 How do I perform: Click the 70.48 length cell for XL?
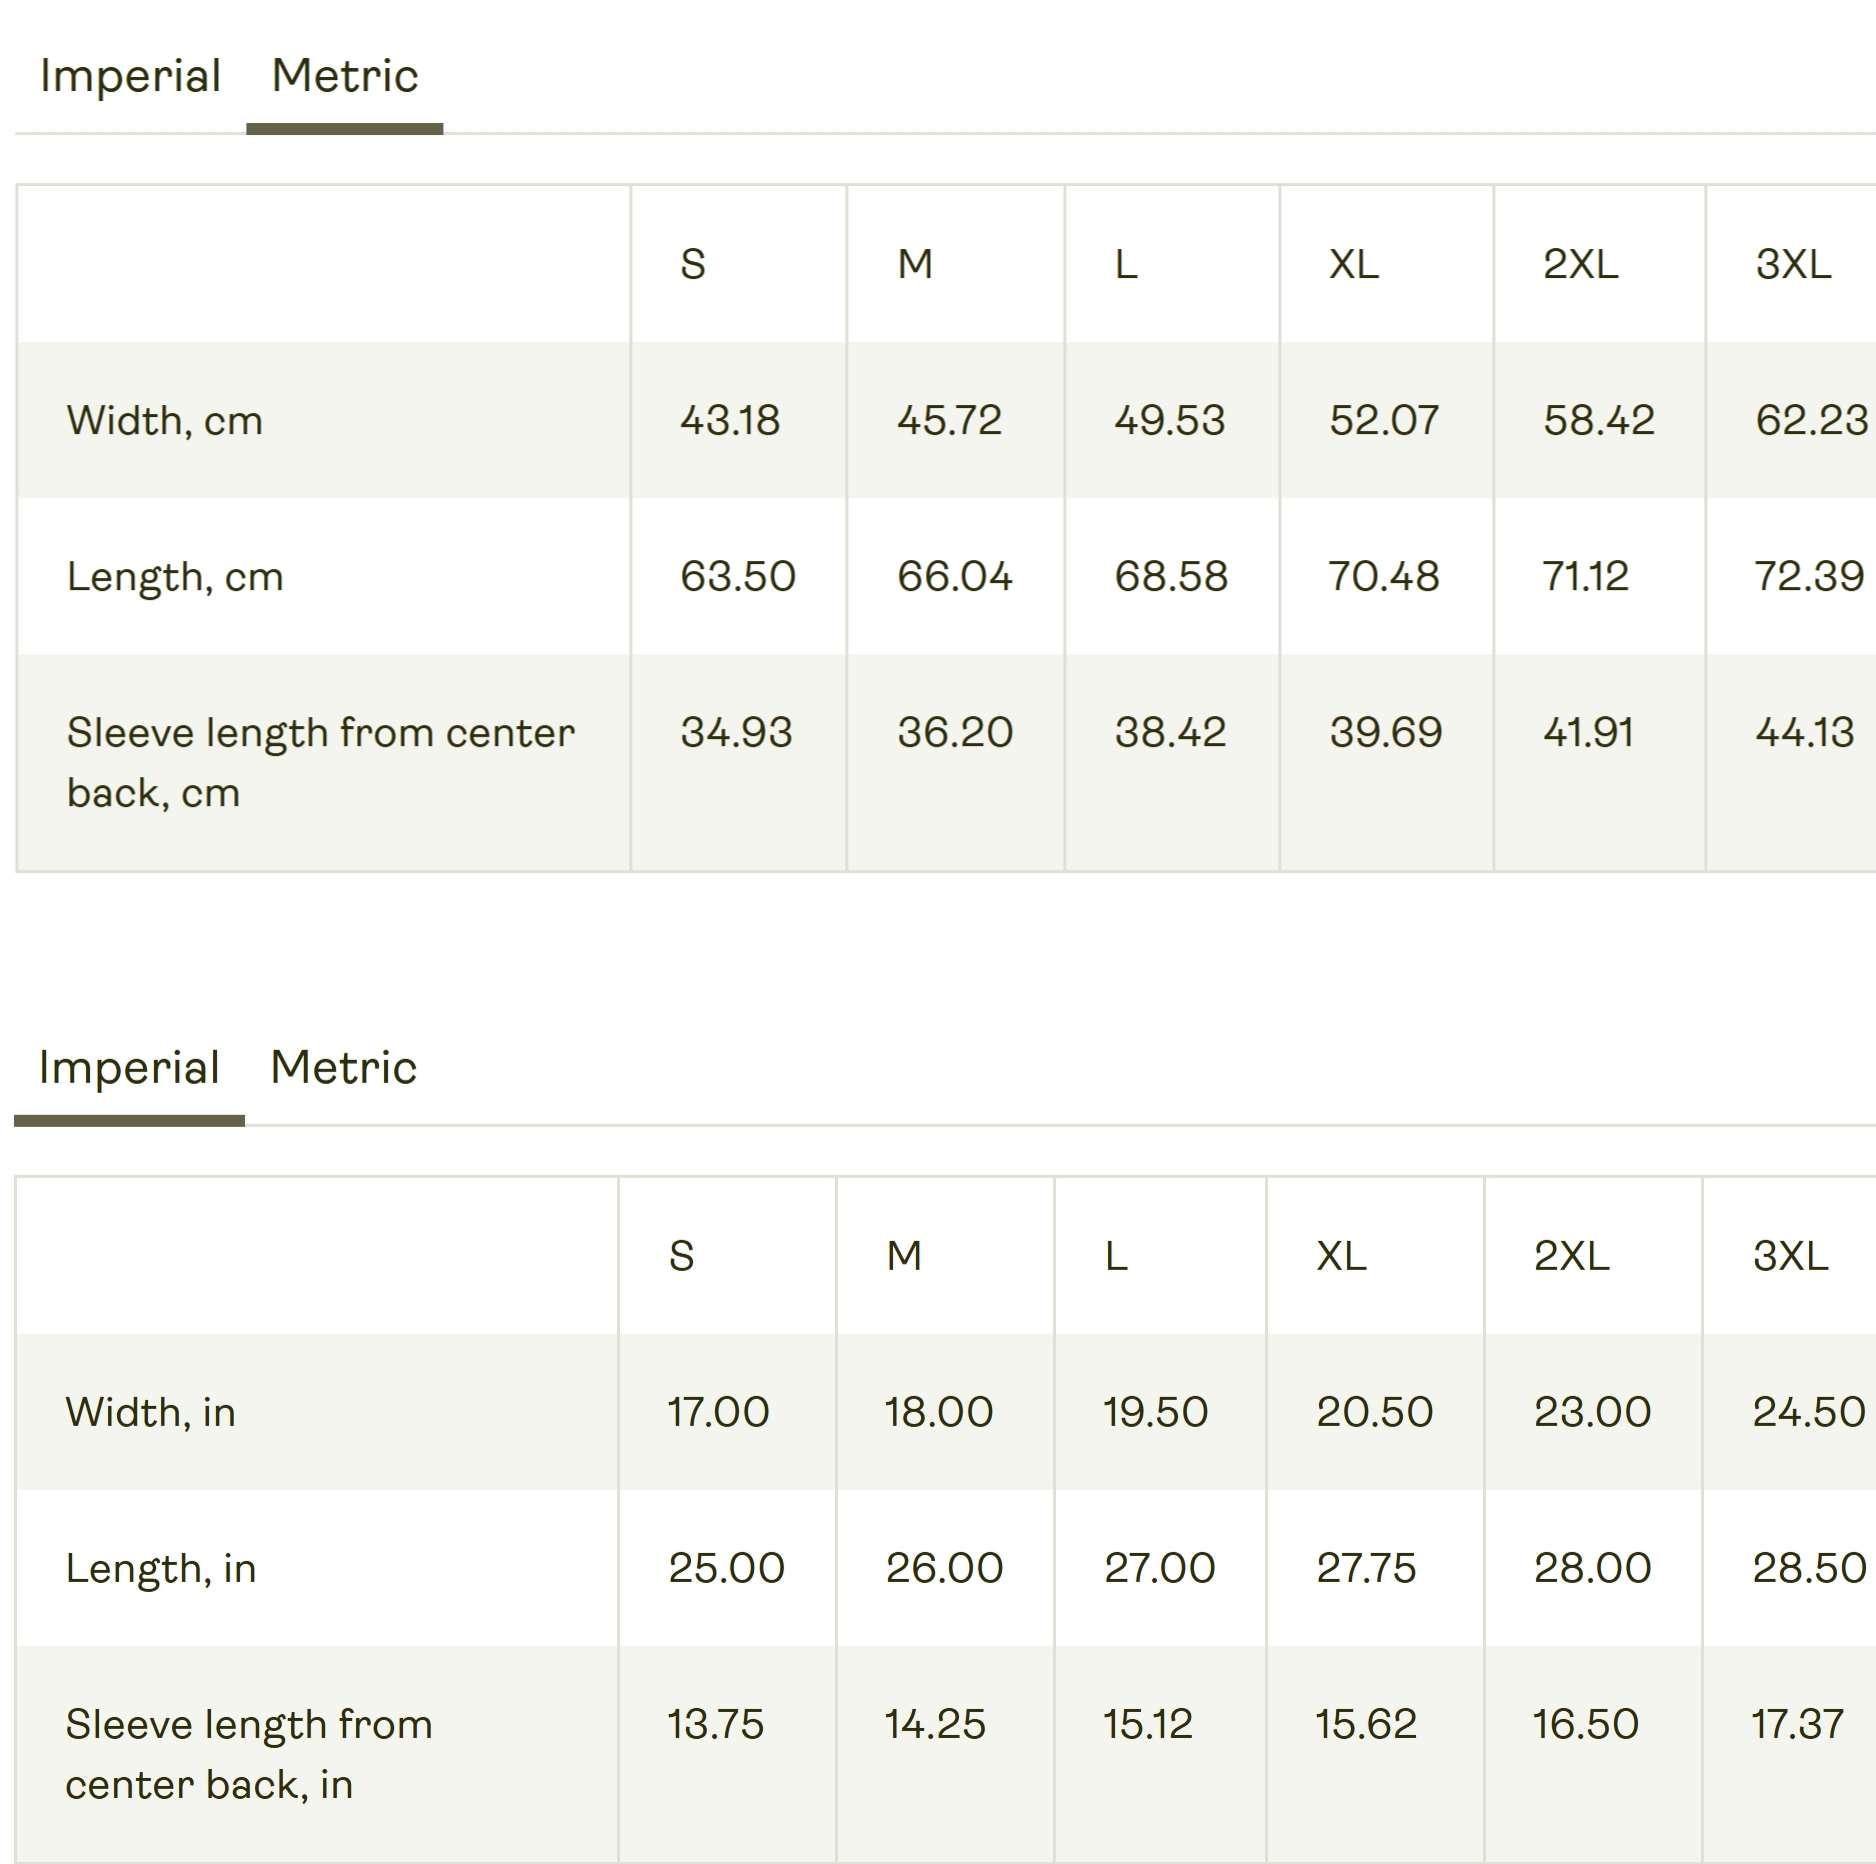[x=1383, y=577]
